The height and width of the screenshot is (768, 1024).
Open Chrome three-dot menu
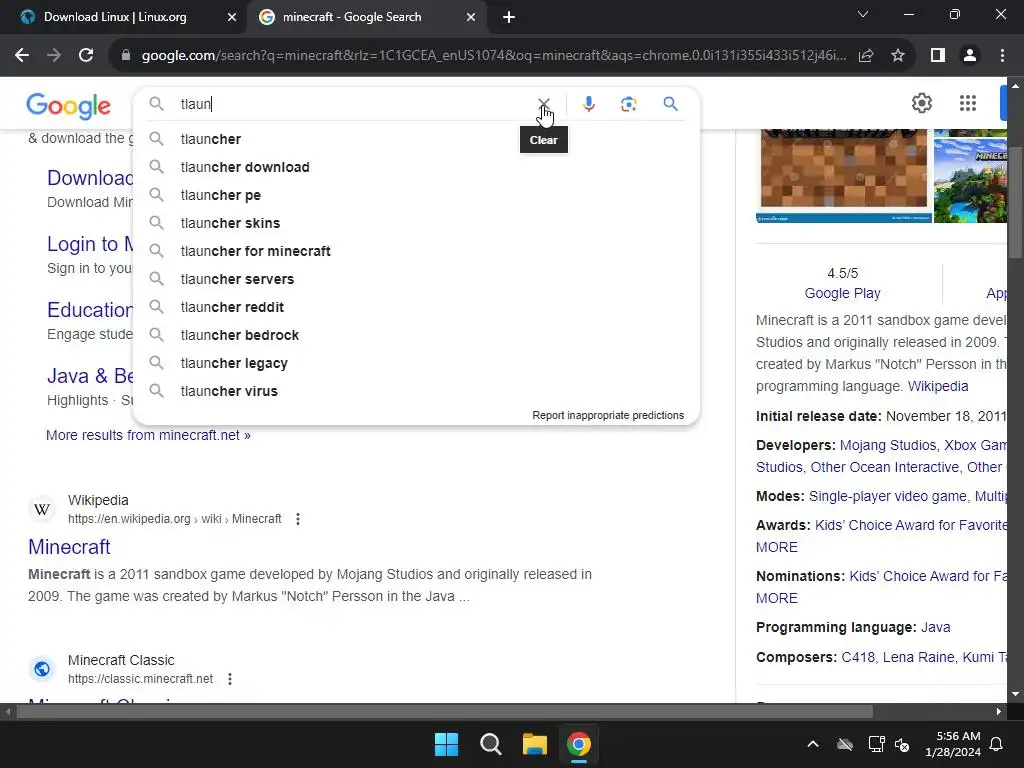(x=1002, y=56)
